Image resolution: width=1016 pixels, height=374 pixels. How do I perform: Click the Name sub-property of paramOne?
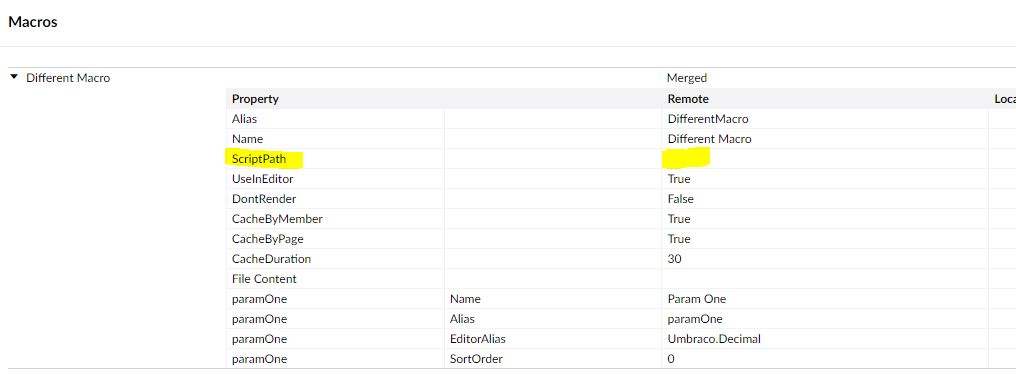[465, 299]
